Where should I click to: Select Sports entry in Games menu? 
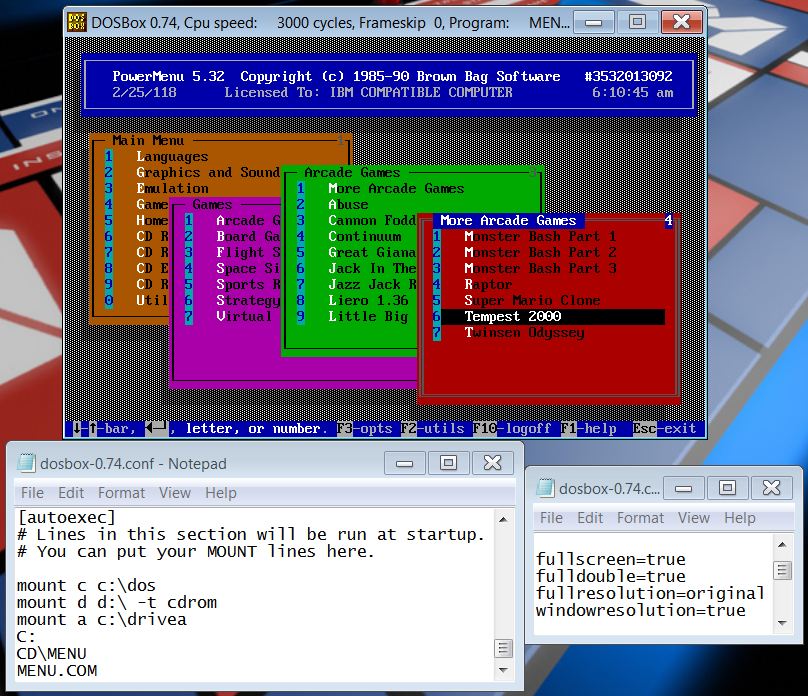pyautogui.click(x=248, y=284)
